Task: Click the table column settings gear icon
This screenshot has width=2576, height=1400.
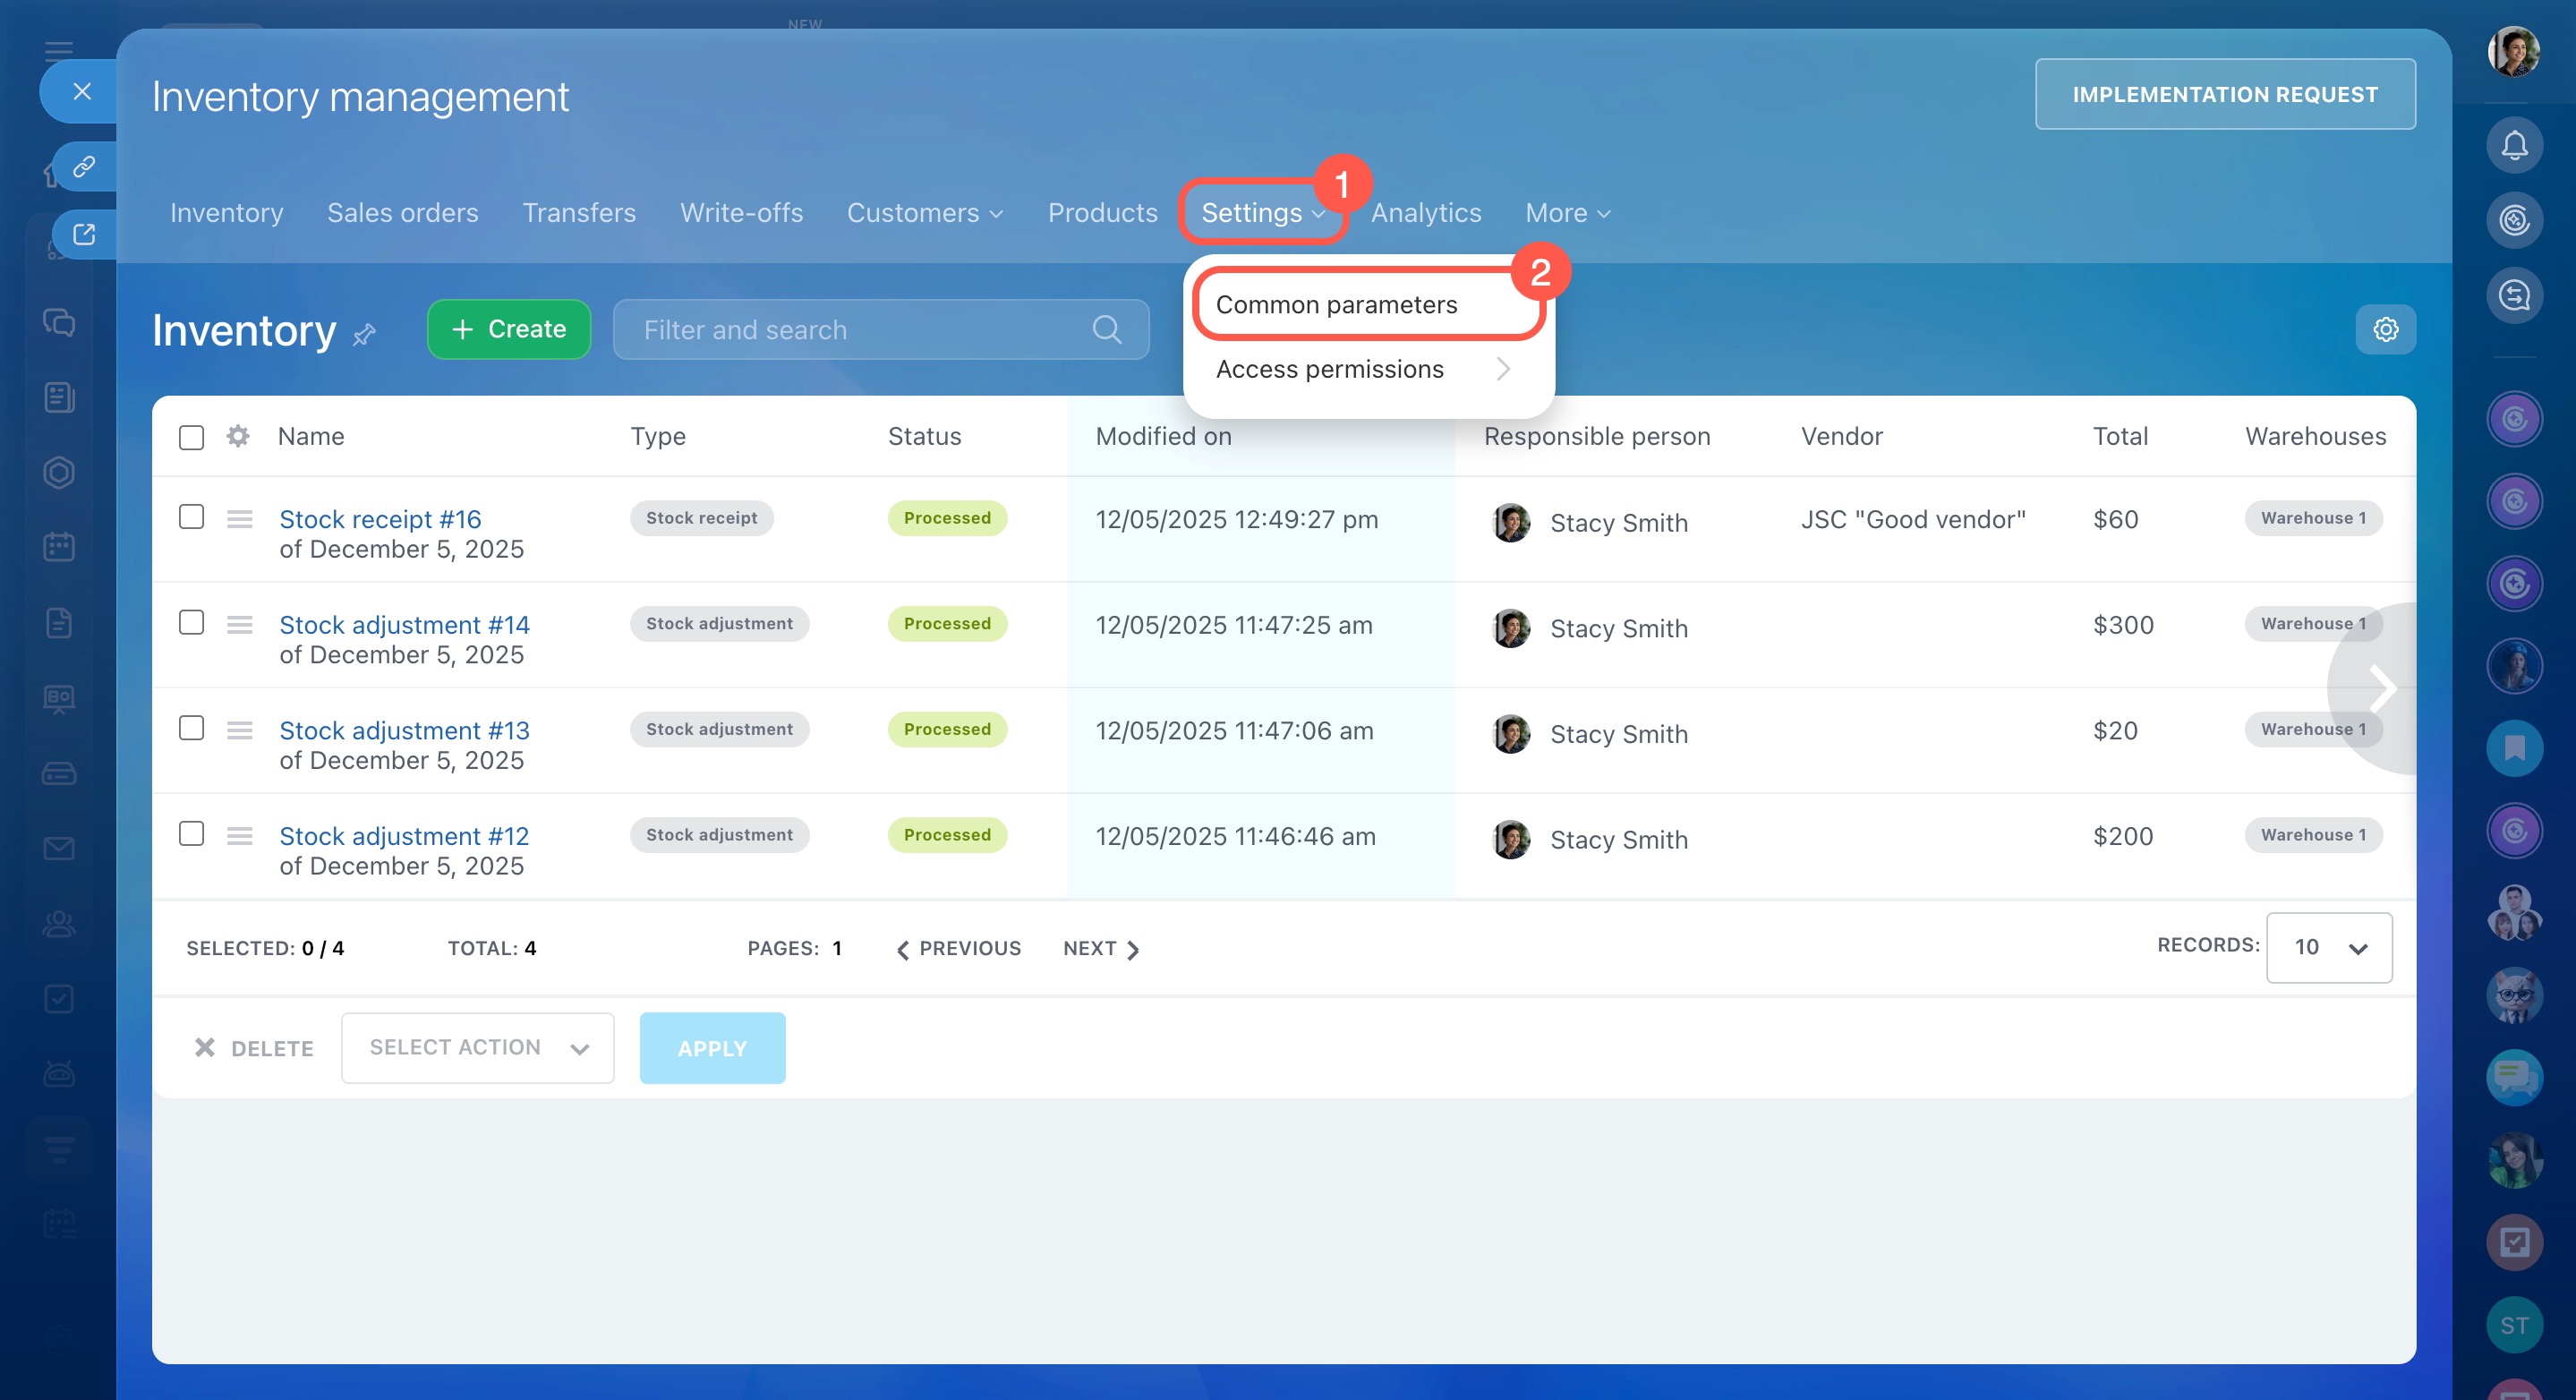Action: [x=238, y=436]
